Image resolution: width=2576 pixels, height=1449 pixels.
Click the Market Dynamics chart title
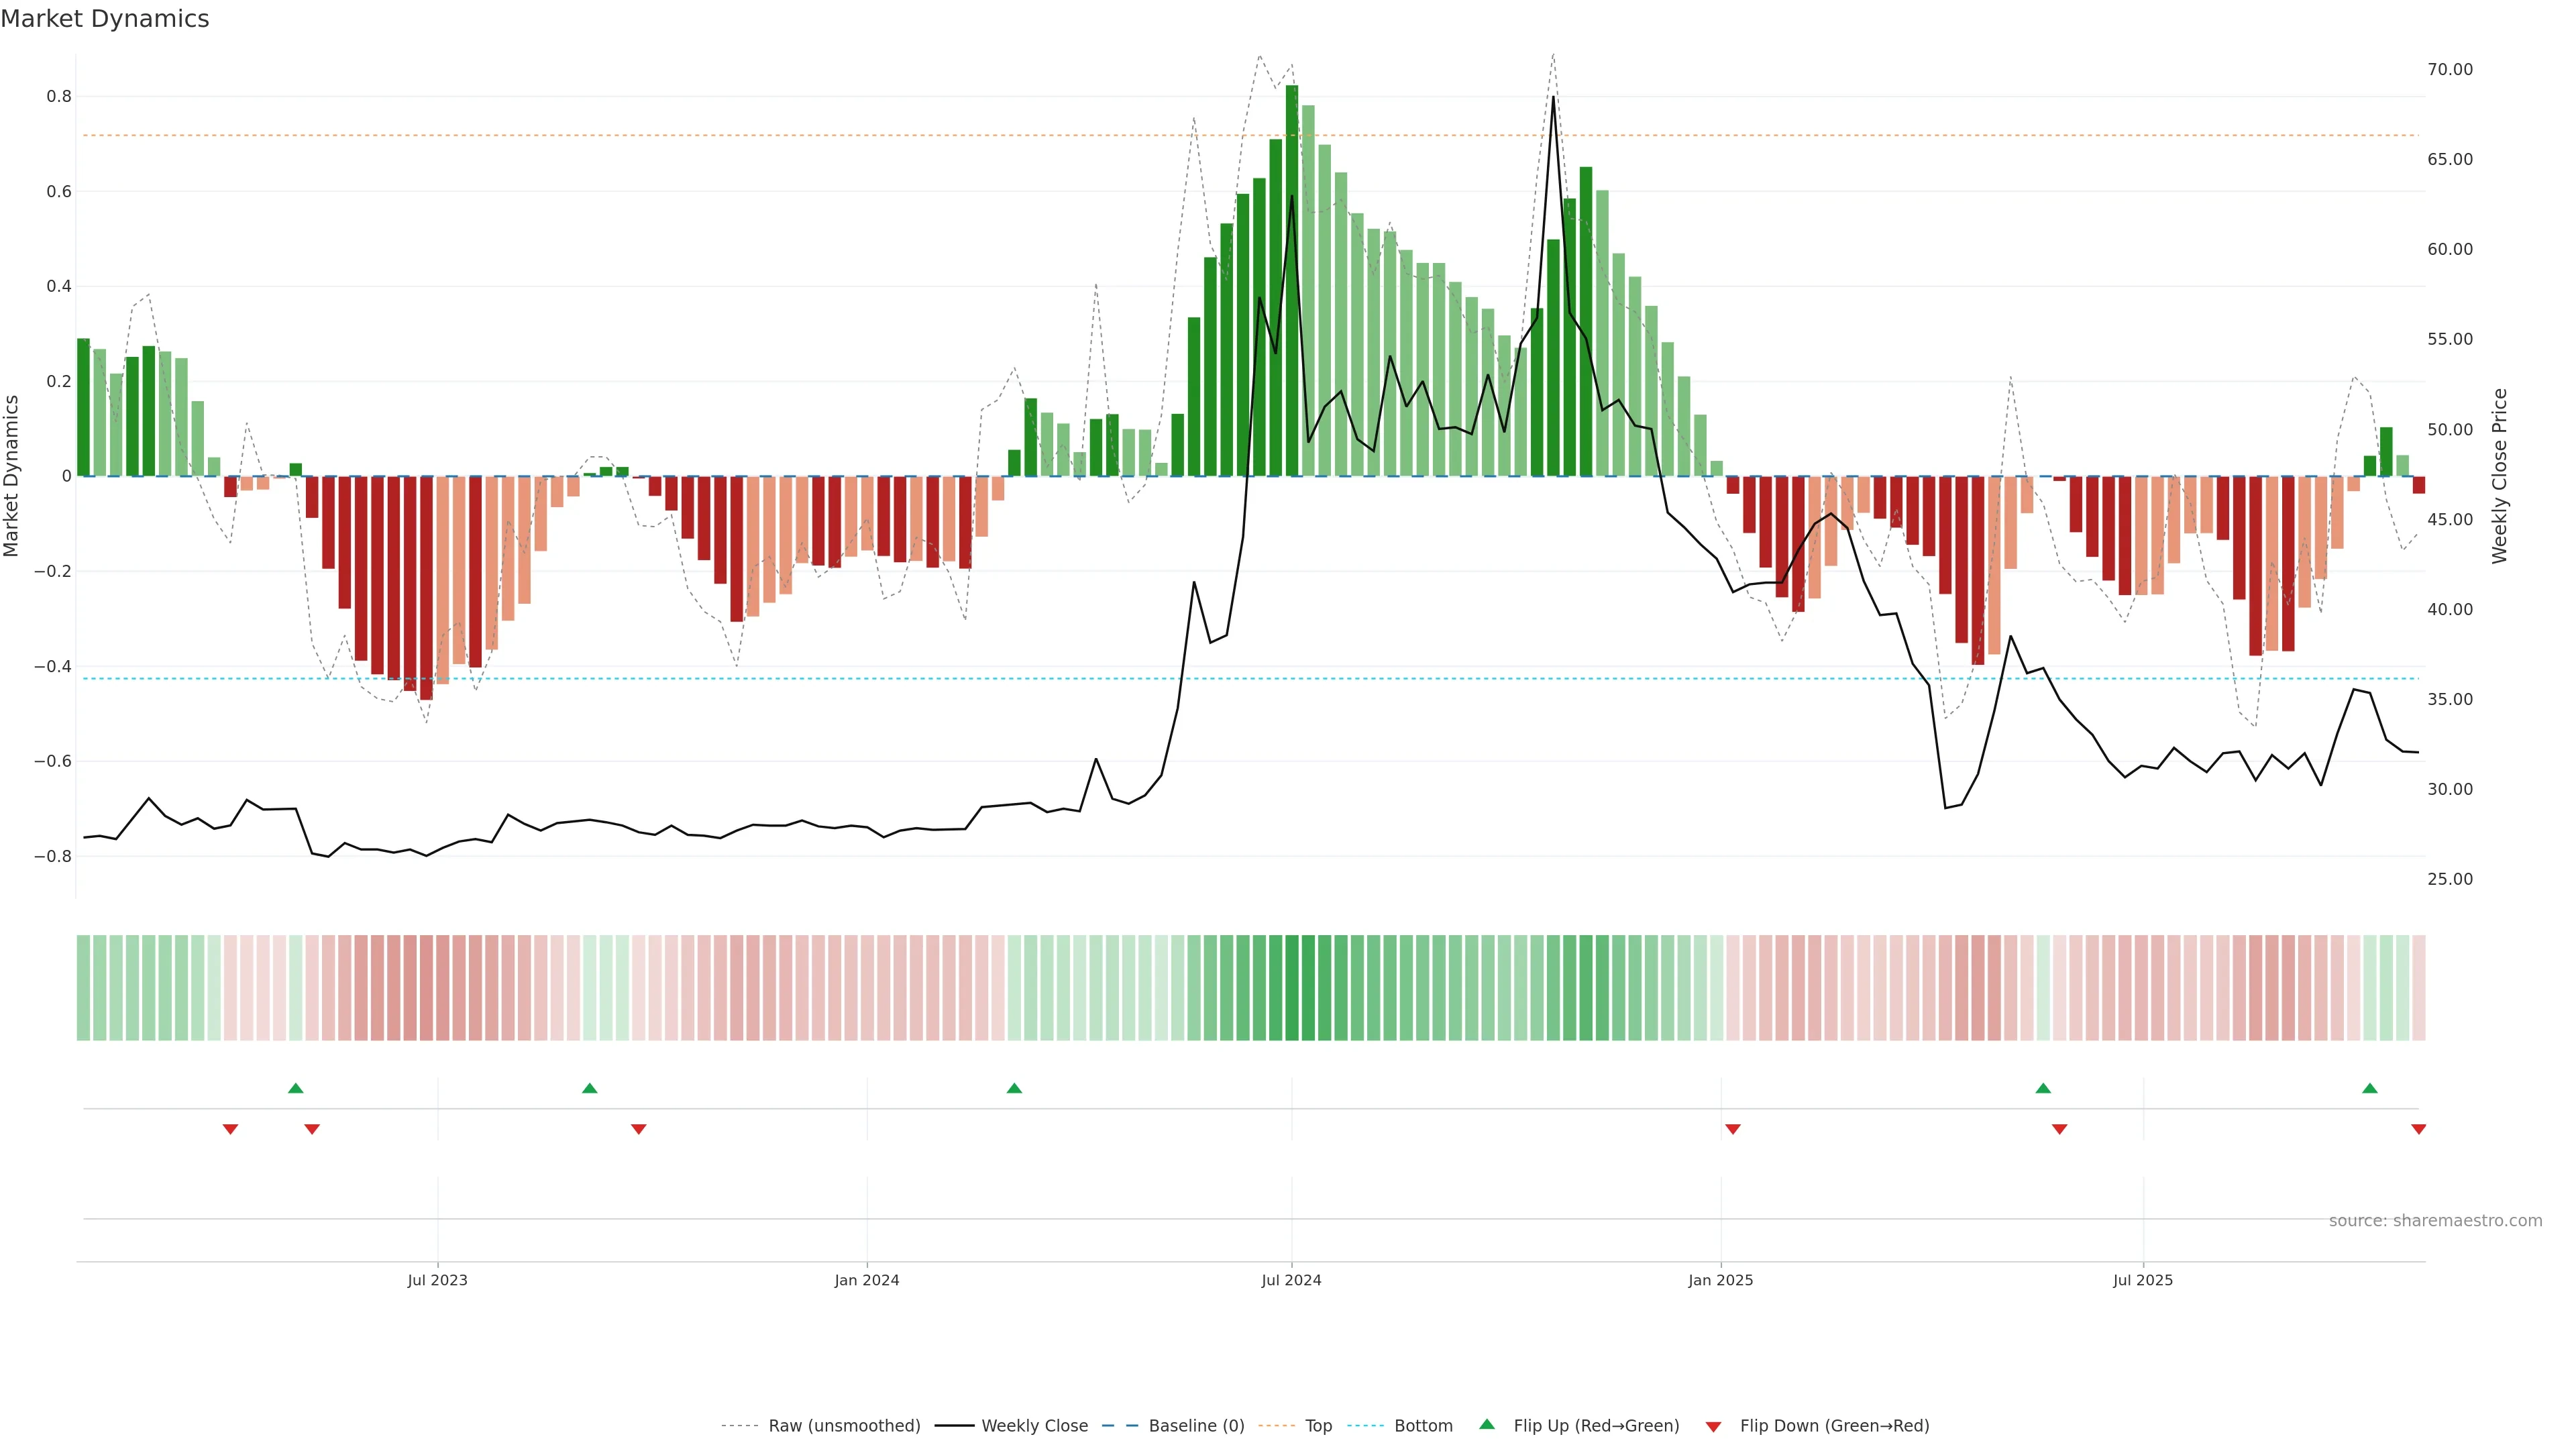pyautogui.click(x=105, y=19)
